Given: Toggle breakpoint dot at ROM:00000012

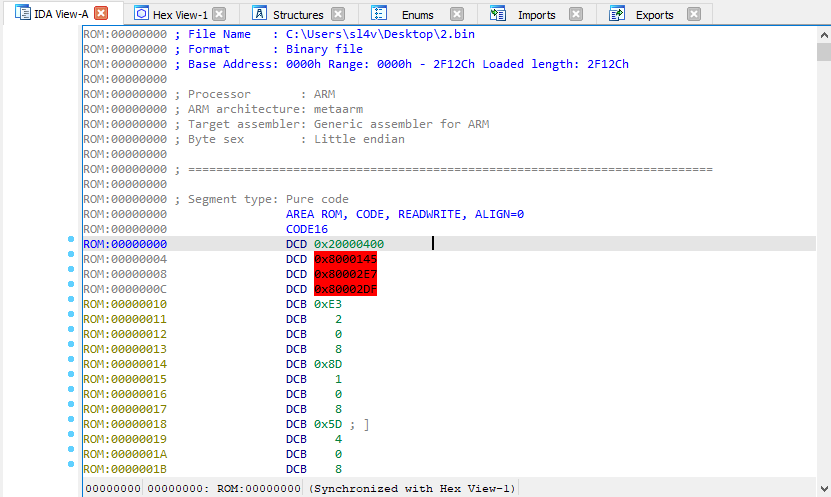Looking at the screenshot, I should pyautogui.click(x=71, y=329).
